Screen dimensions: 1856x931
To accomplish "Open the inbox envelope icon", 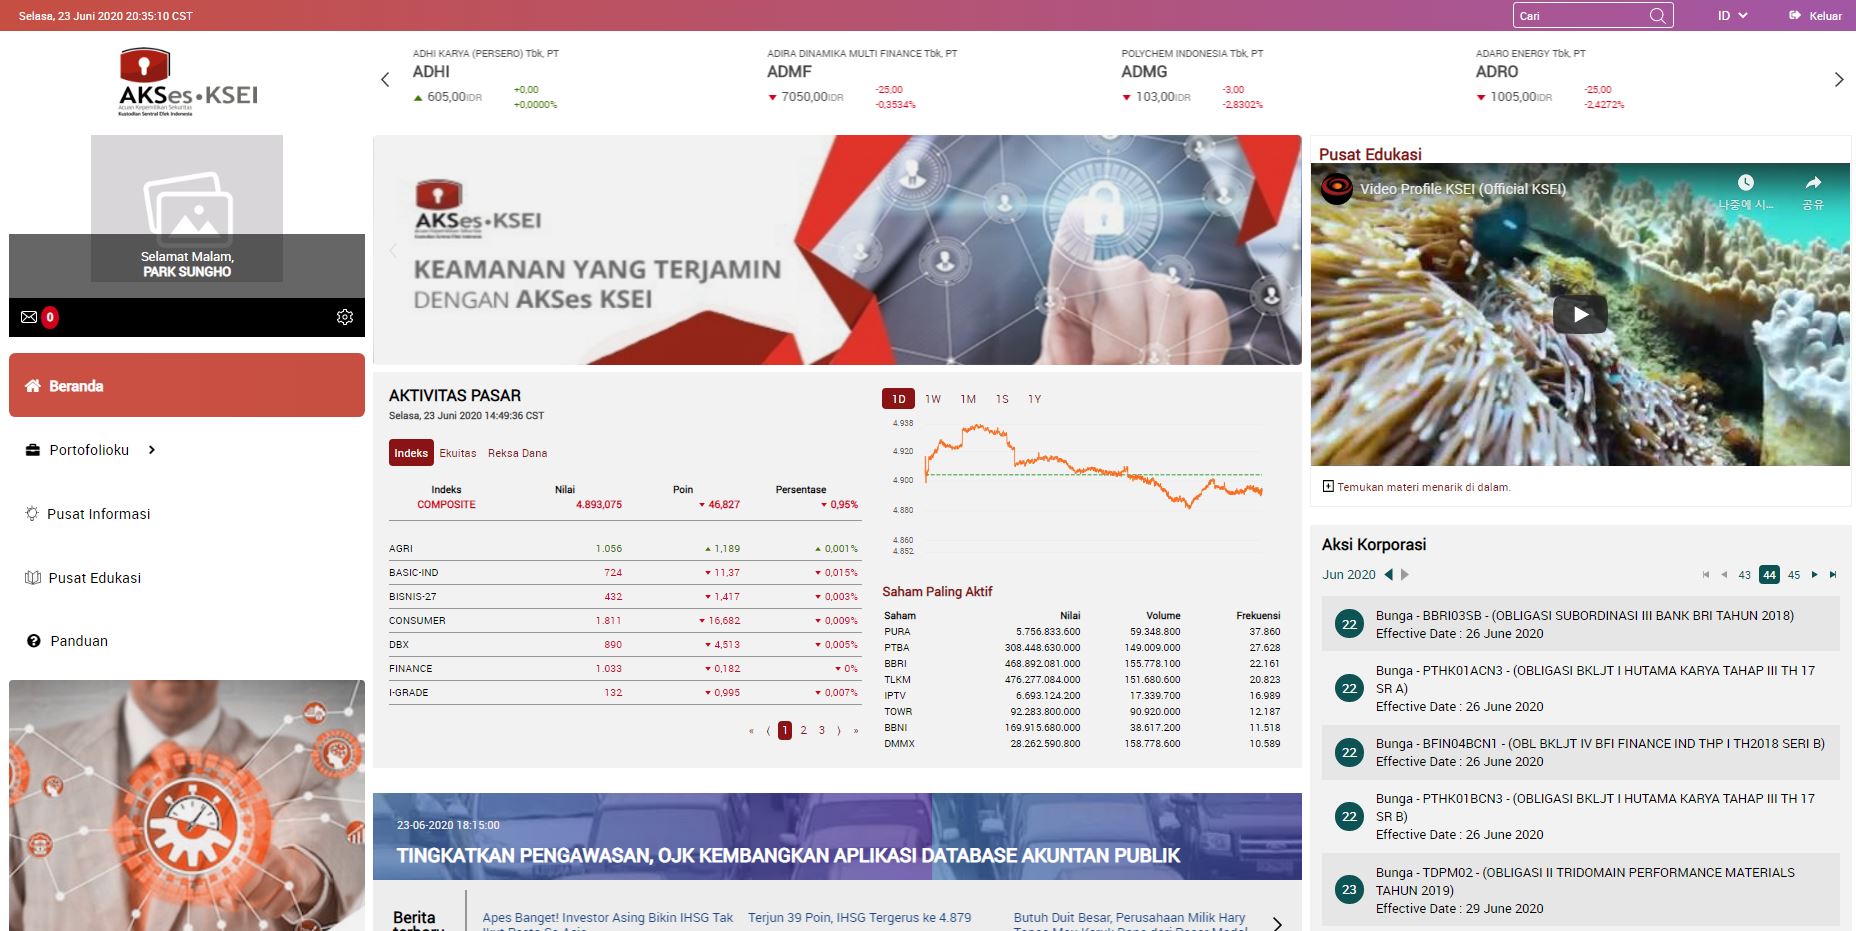I will tap(29, 317).
